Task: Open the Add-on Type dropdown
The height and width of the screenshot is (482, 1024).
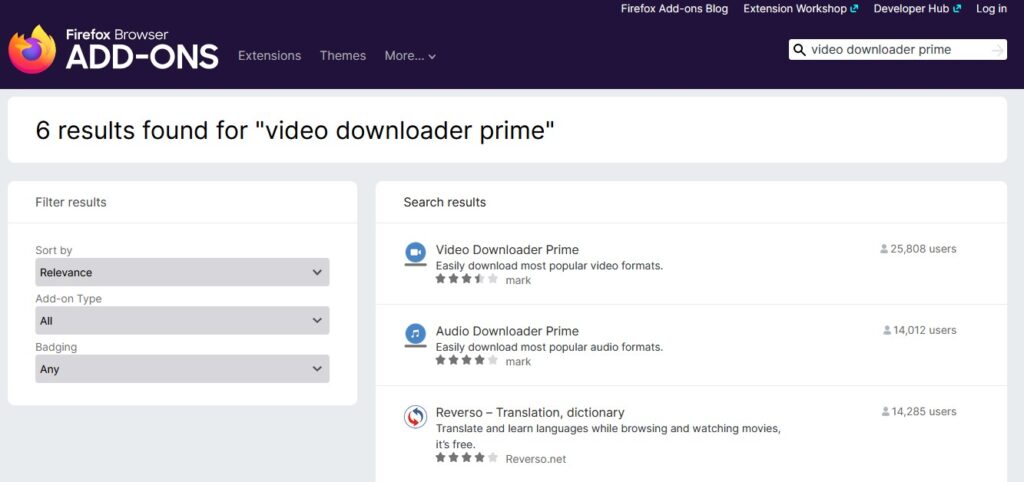Action: click(x=182, y=321)
